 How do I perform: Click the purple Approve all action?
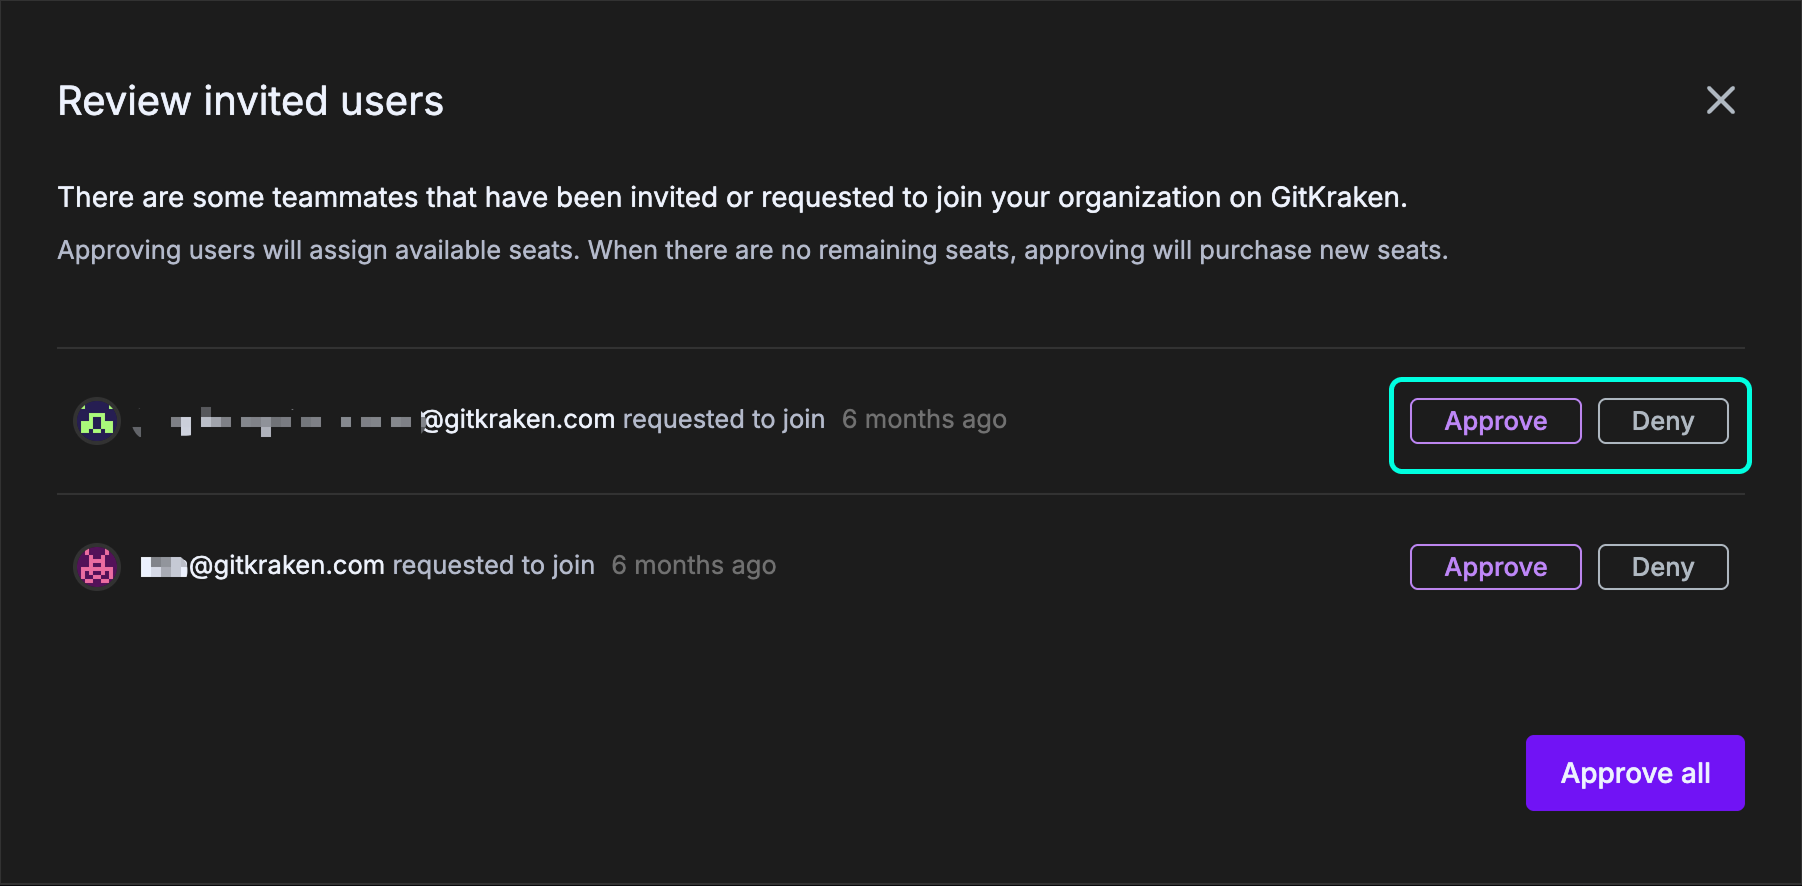(x=1634, y=772)
